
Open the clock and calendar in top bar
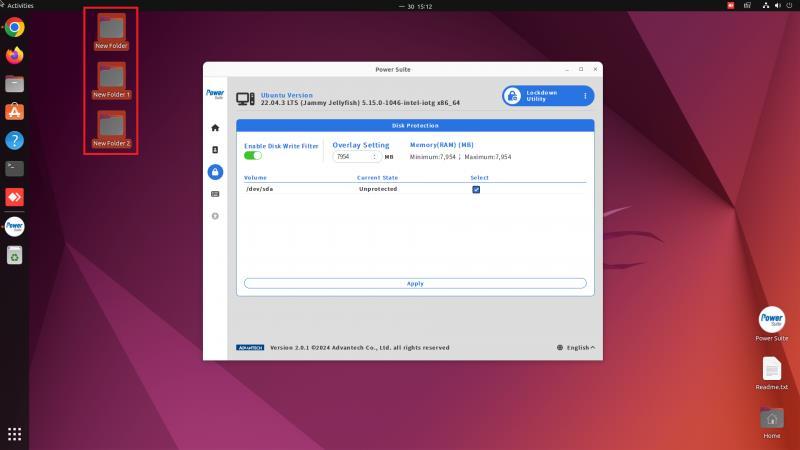pos(416,6)
